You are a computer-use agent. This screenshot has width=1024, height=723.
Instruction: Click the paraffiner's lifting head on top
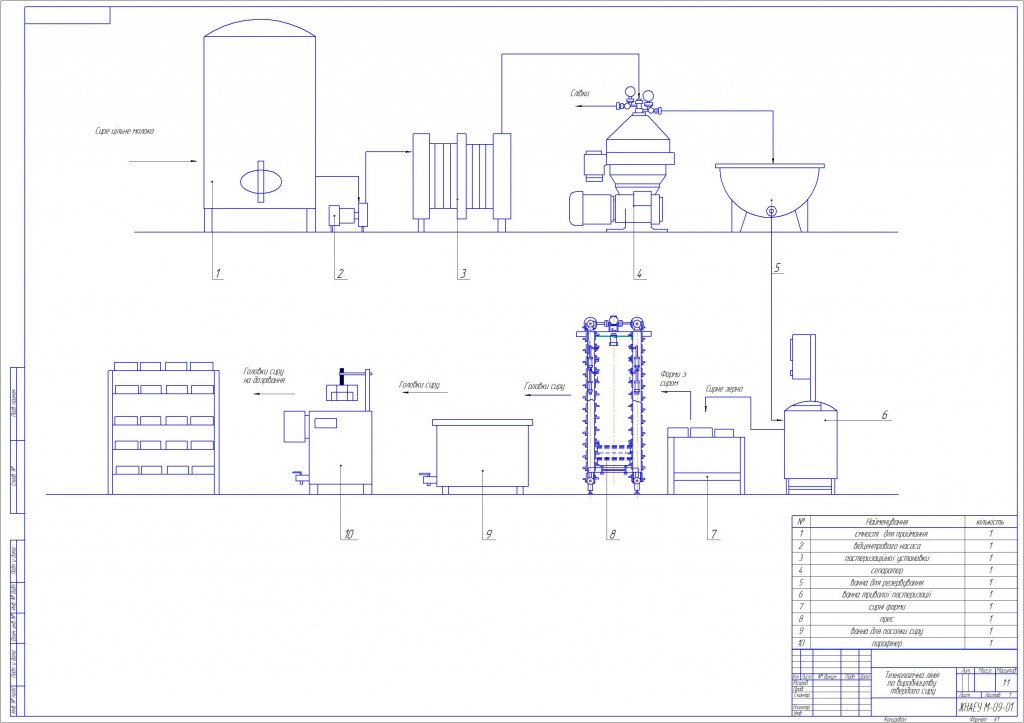(343, 386)
